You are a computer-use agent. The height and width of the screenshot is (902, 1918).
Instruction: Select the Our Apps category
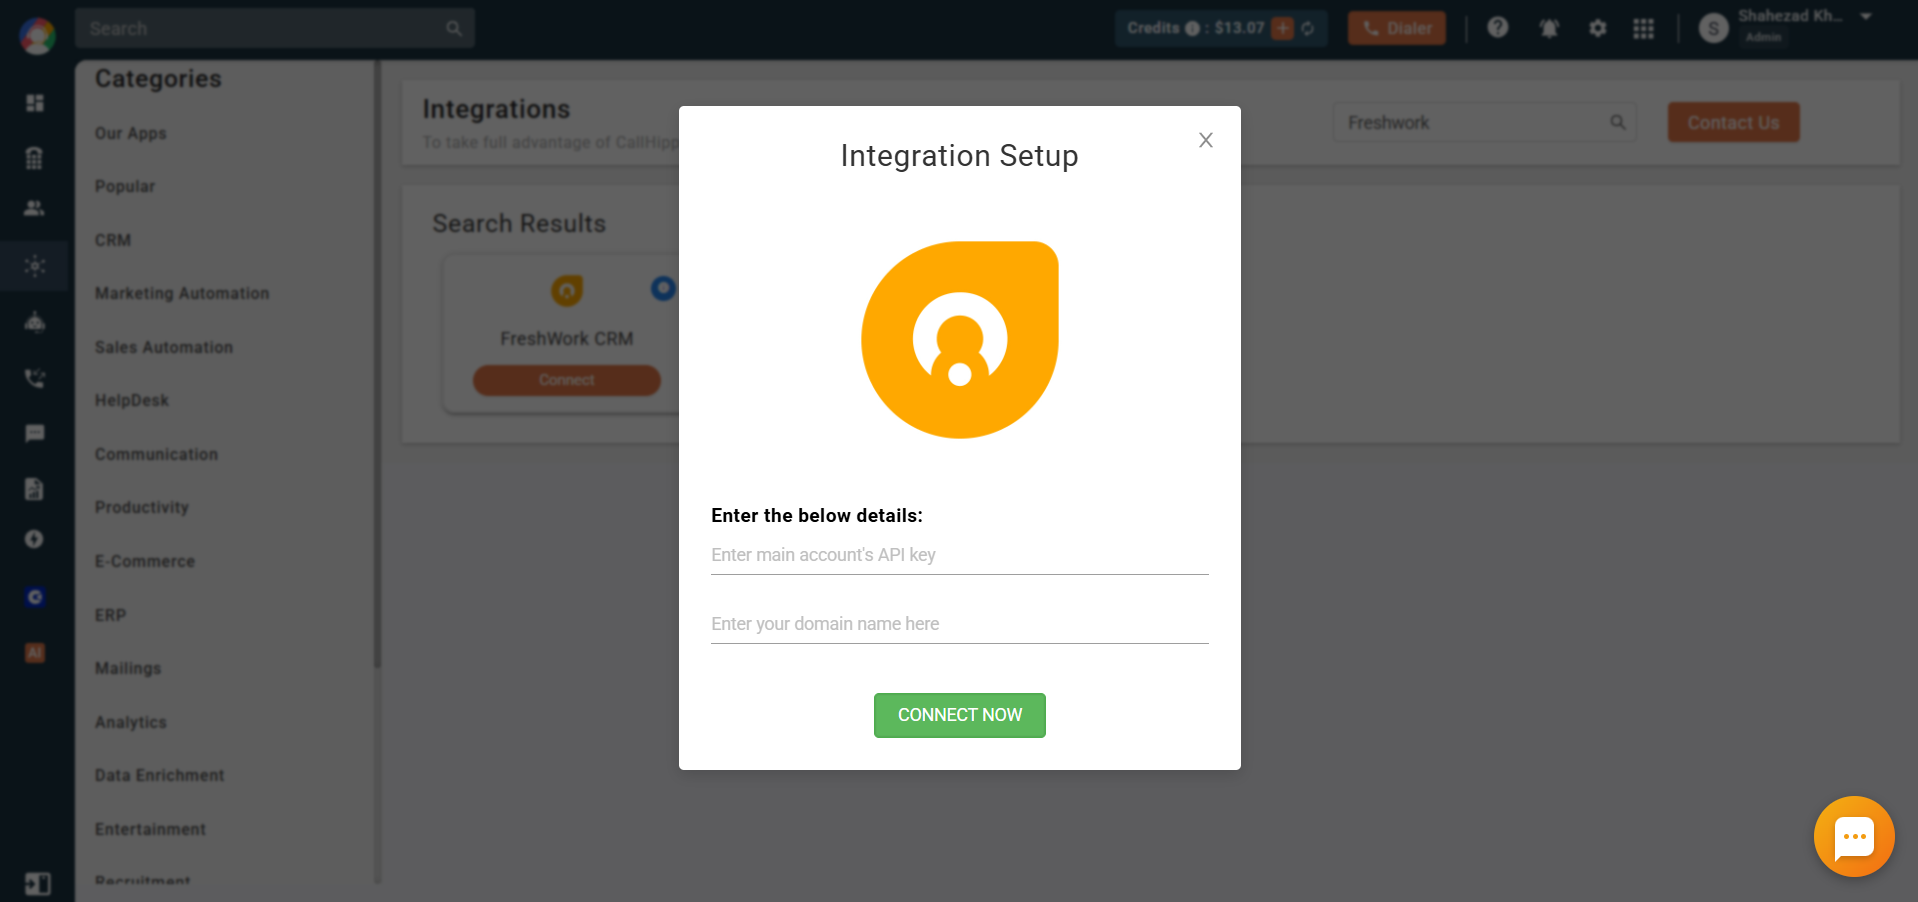point(131,133)
